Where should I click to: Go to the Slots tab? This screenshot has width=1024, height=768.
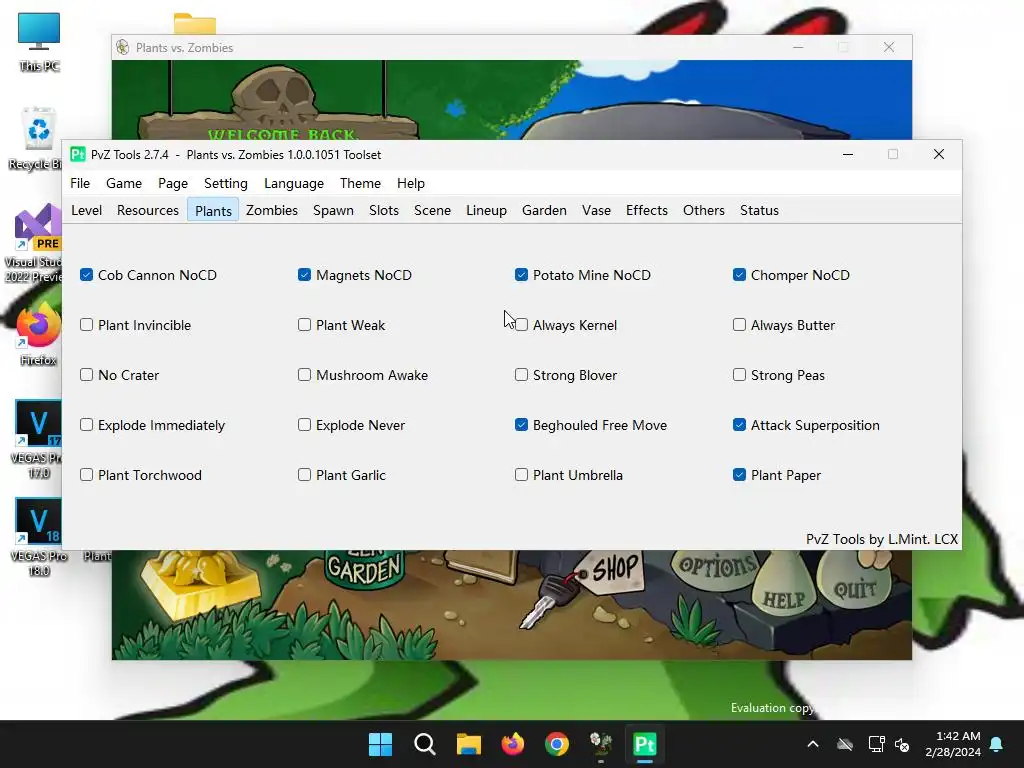(384, 210)
